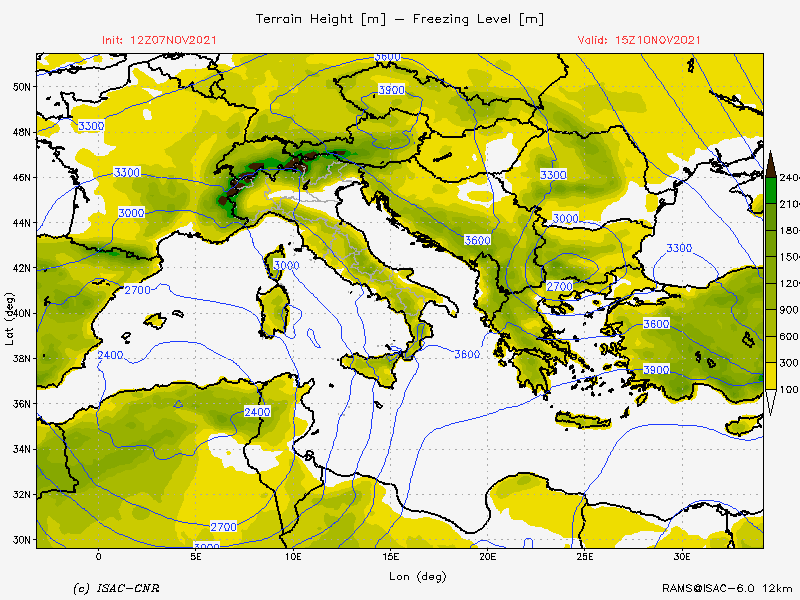
Task: Click the 3300 contour label over Romania
Action: click(x=554, y=175)
